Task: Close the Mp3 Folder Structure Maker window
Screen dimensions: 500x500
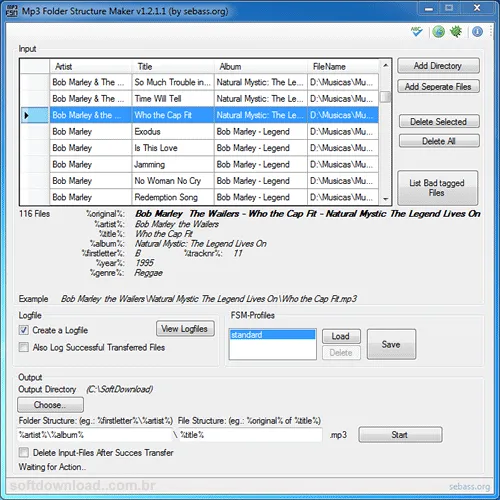Action: [477, 8]
